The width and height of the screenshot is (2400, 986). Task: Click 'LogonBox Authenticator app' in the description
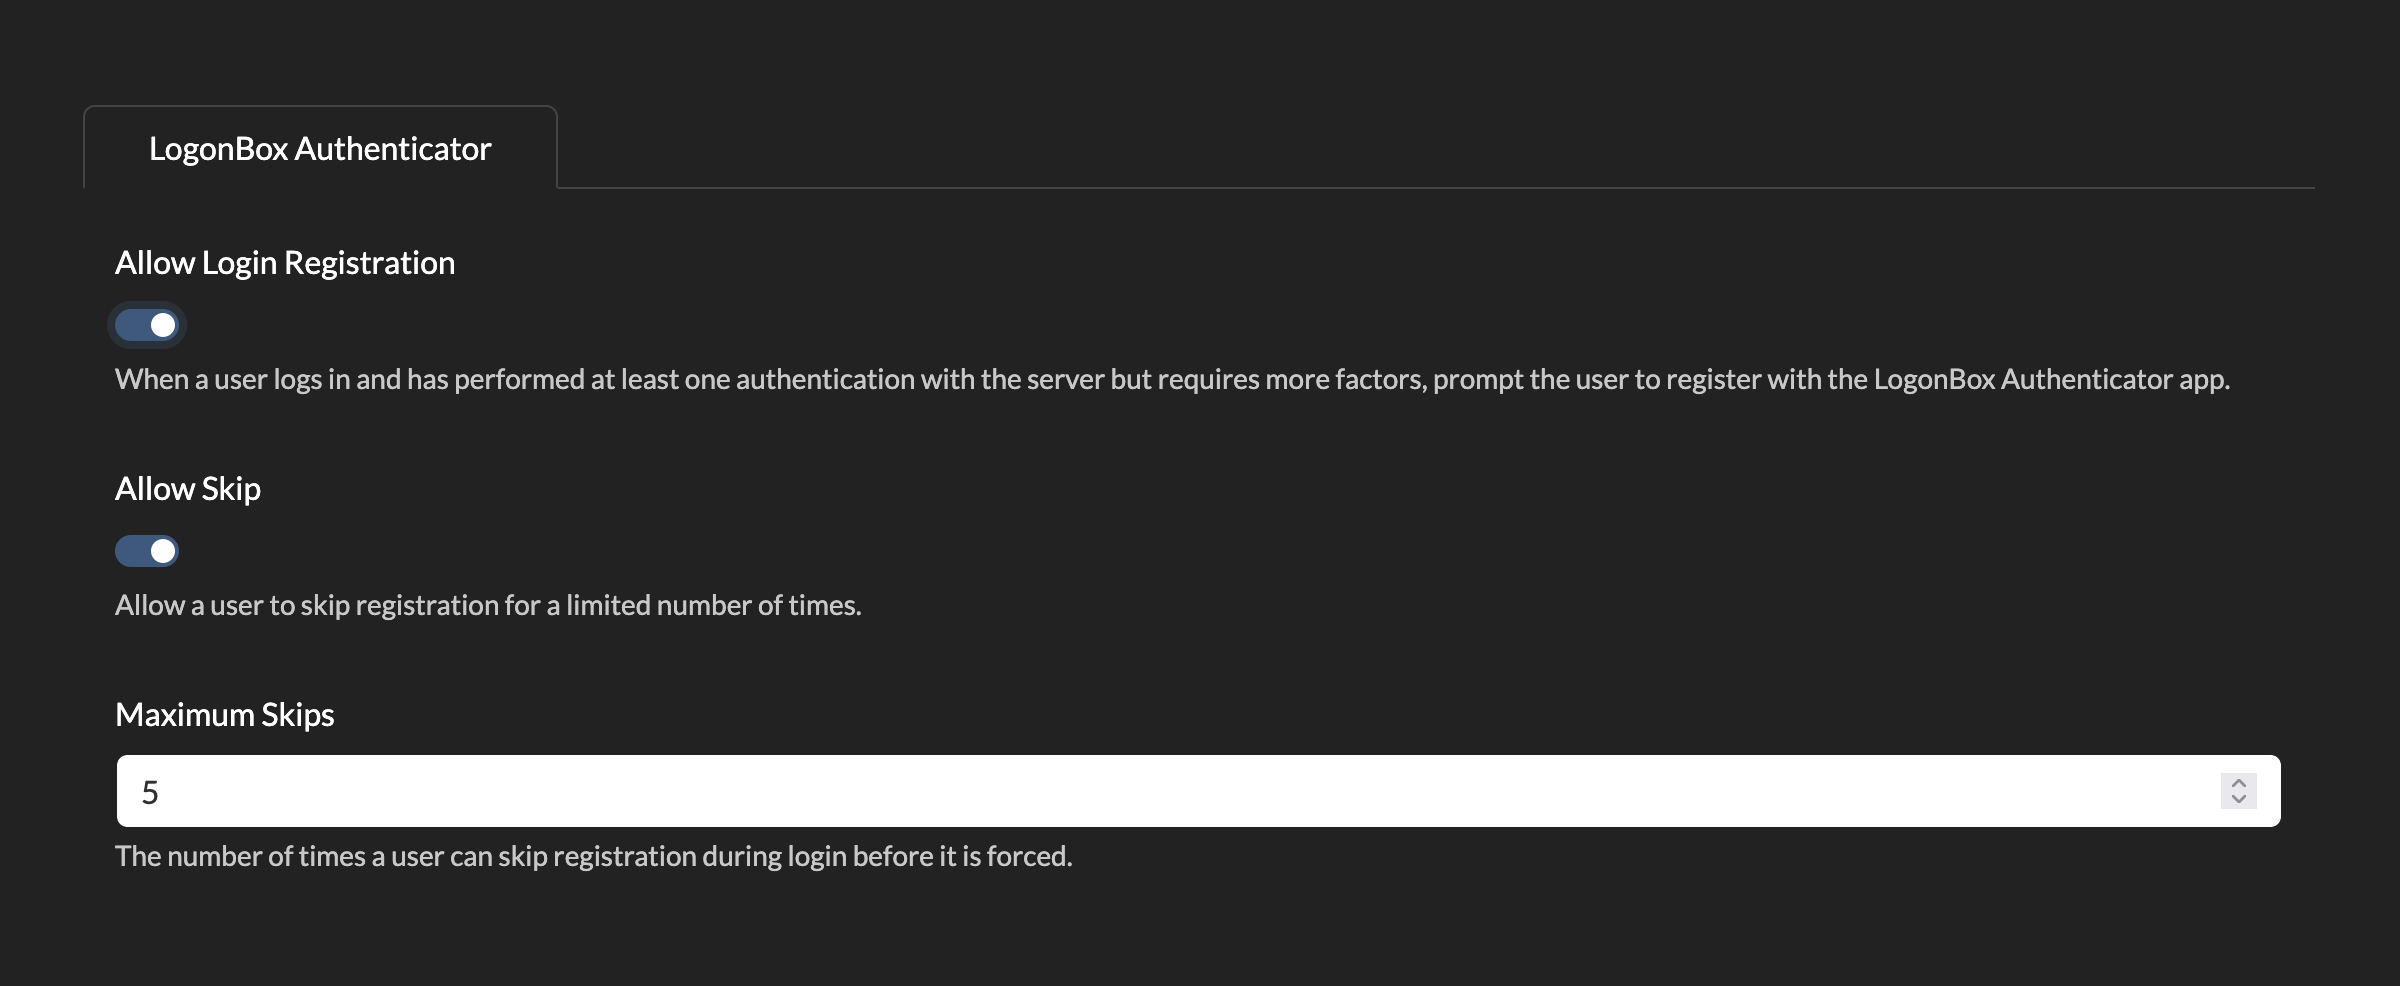pyautogui.click(x=2050, y=380)
